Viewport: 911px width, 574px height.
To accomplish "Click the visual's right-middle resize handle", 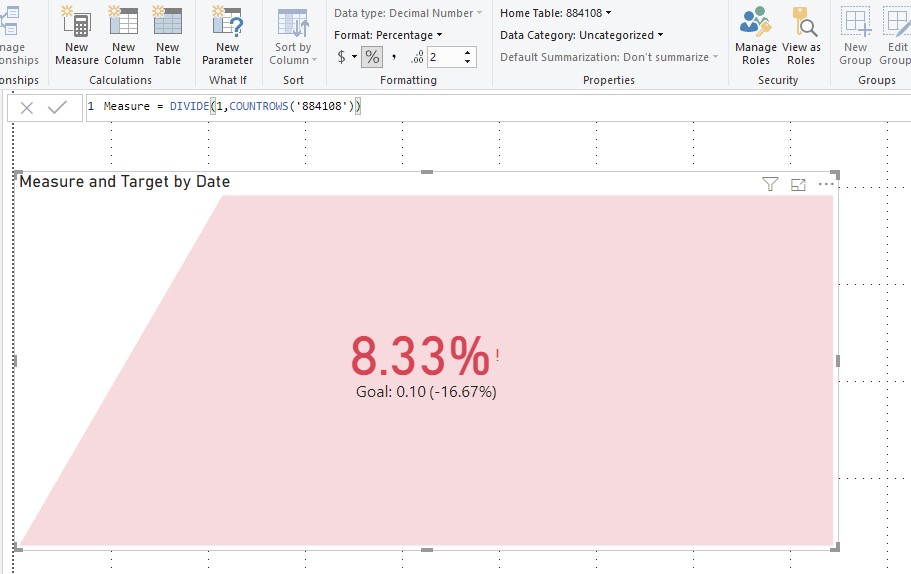I will (x=838, y=361).
